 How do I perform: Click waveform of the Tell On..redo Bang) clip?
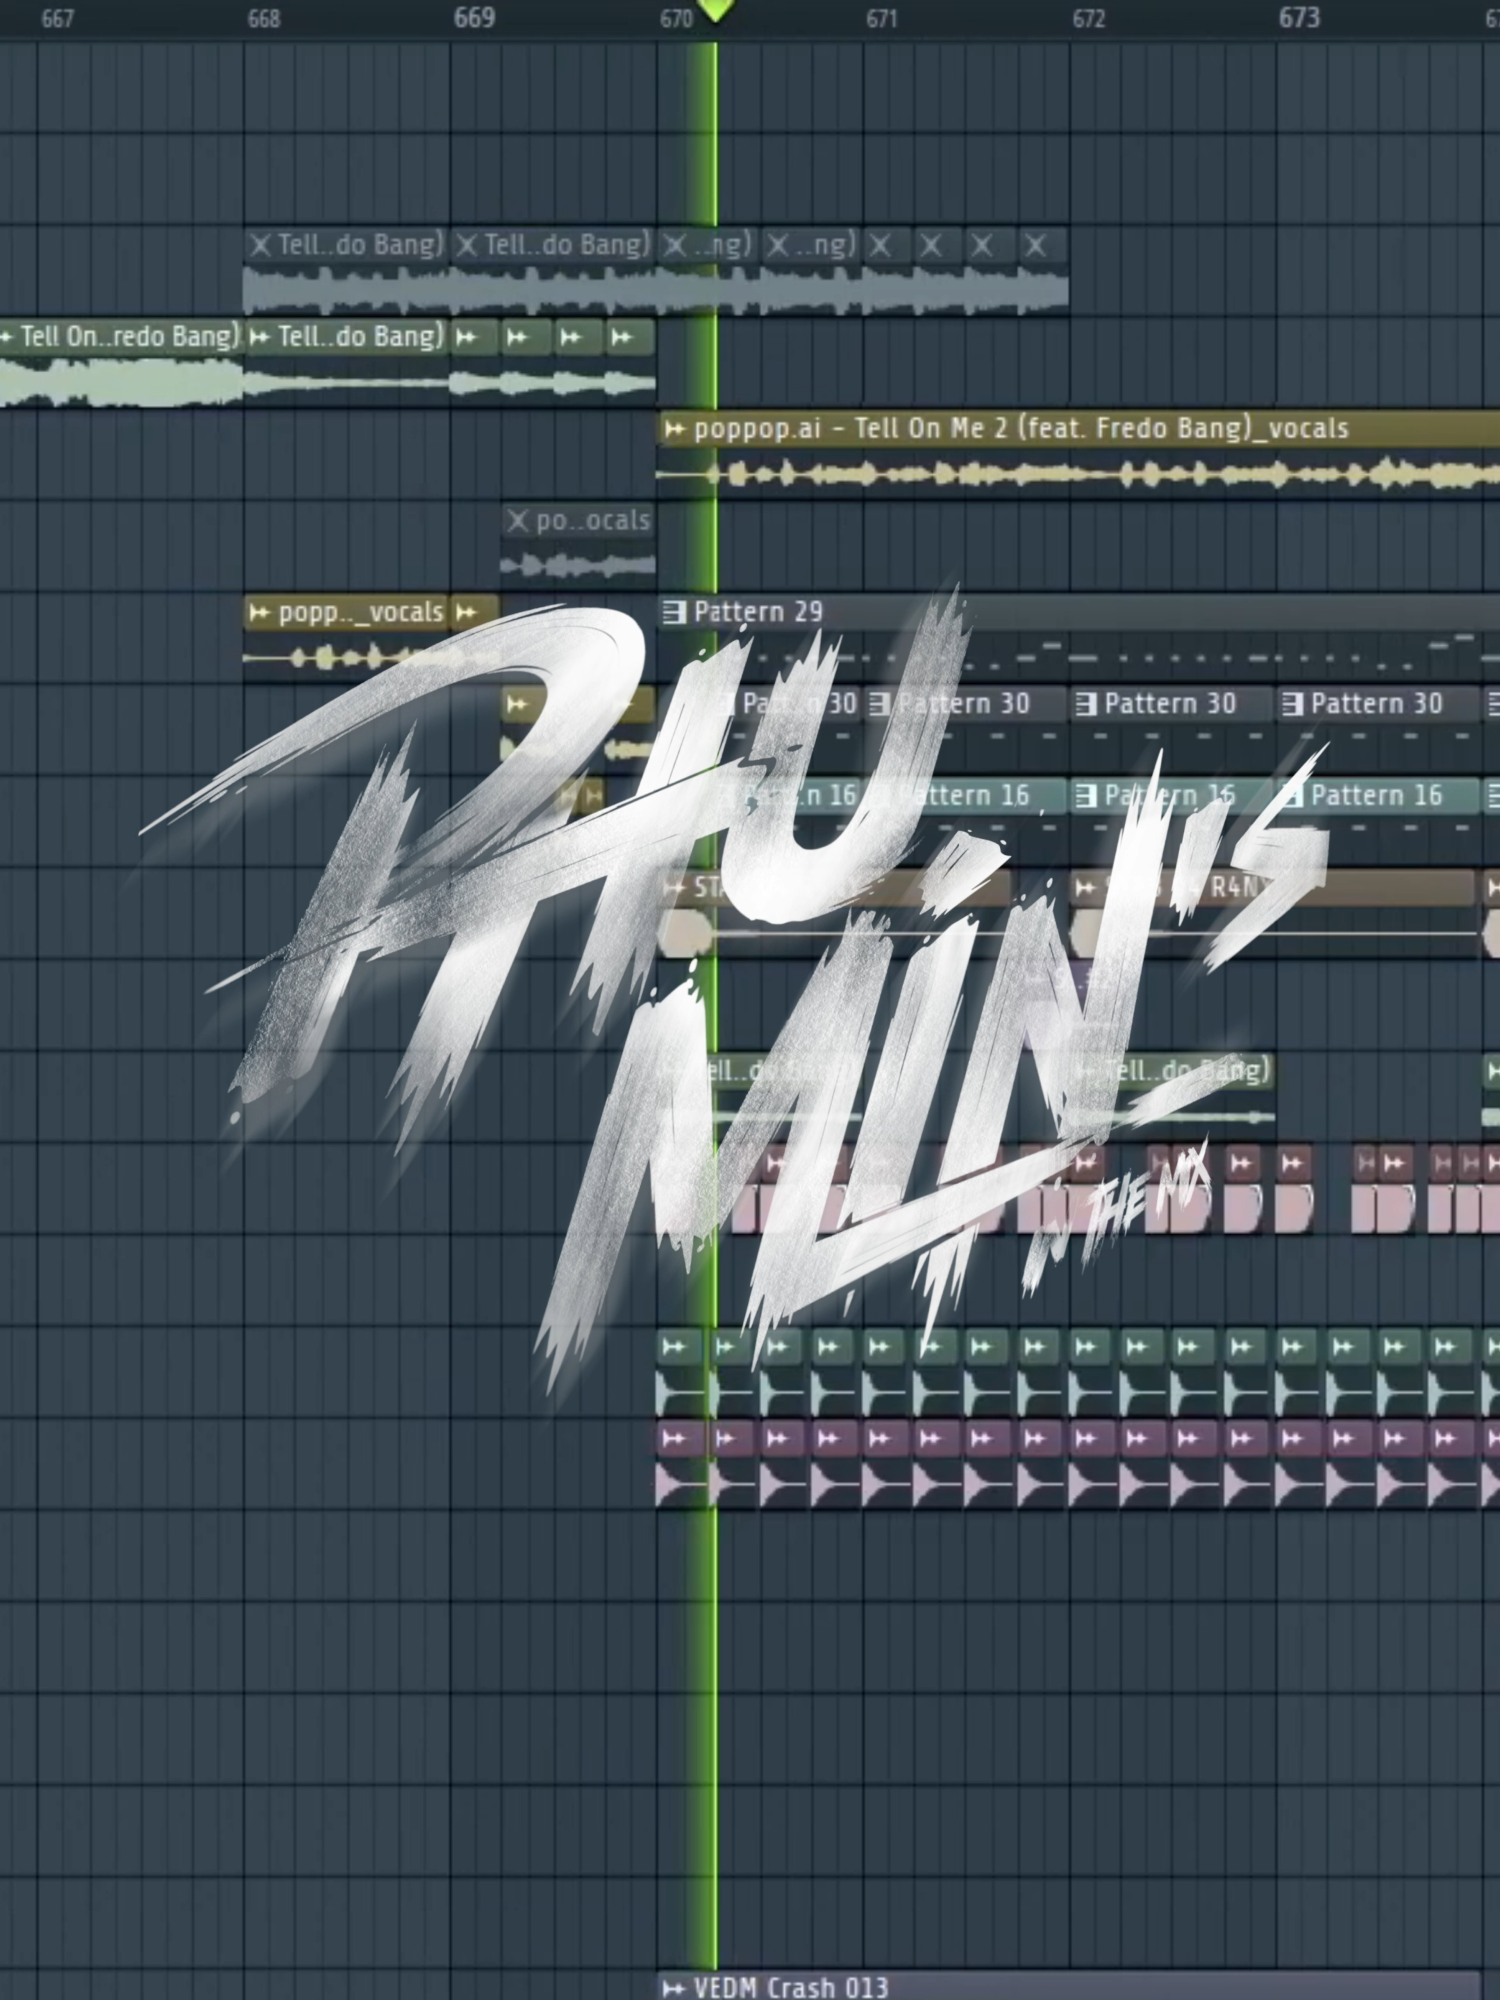click(x=121, y=383)
